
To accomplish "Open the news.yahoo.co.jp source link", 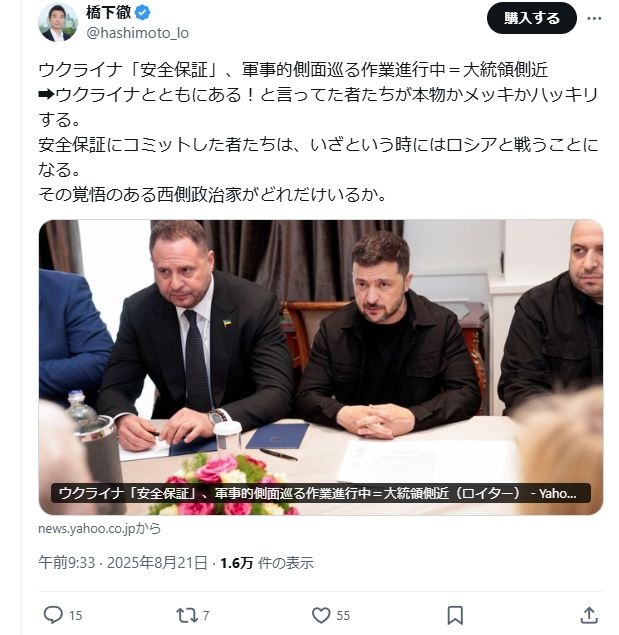I will 99,528.
